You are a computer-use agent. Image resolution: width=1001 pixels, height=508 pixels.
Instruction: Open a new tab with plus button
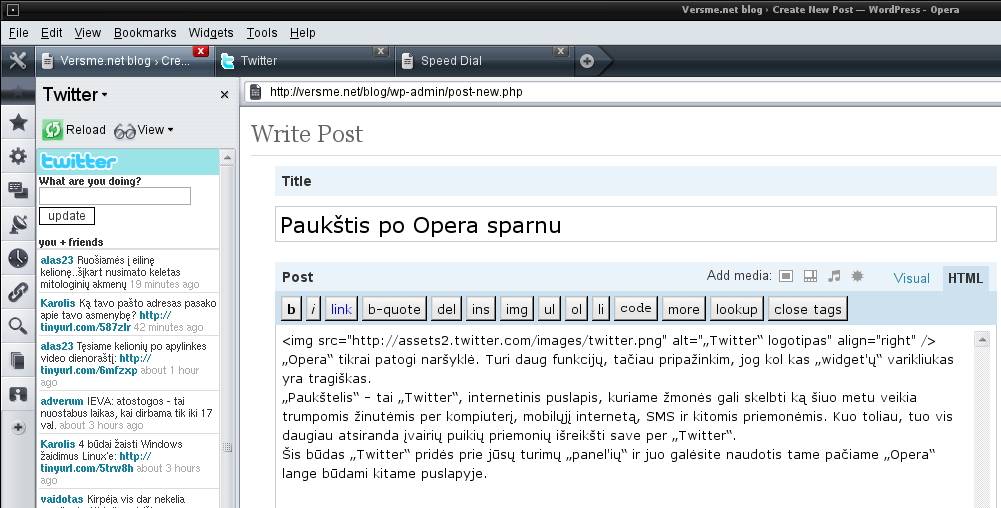point(587,61)
